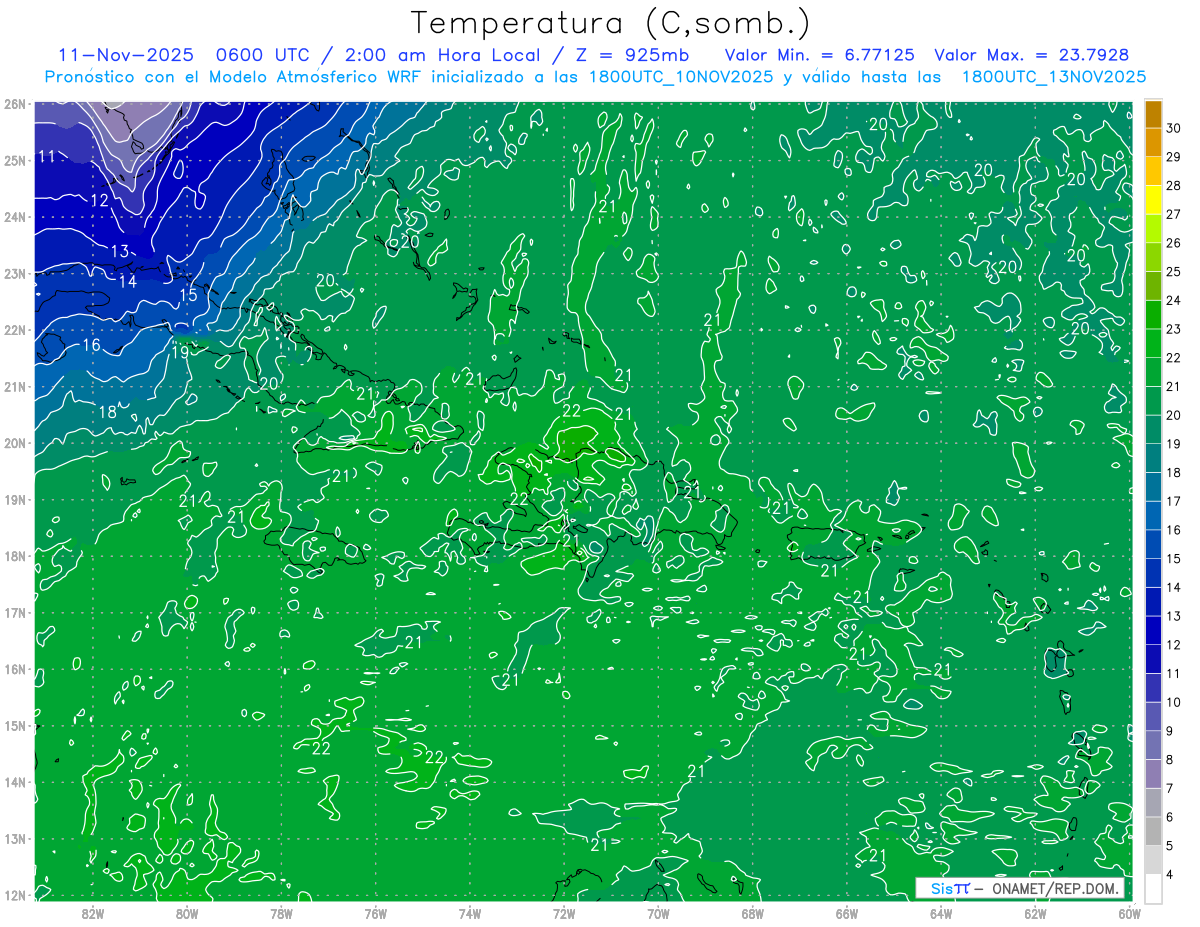This screenshot has height=927, width=1200.
Task: Click the "64W" longitude label
Action: [940, 912]
